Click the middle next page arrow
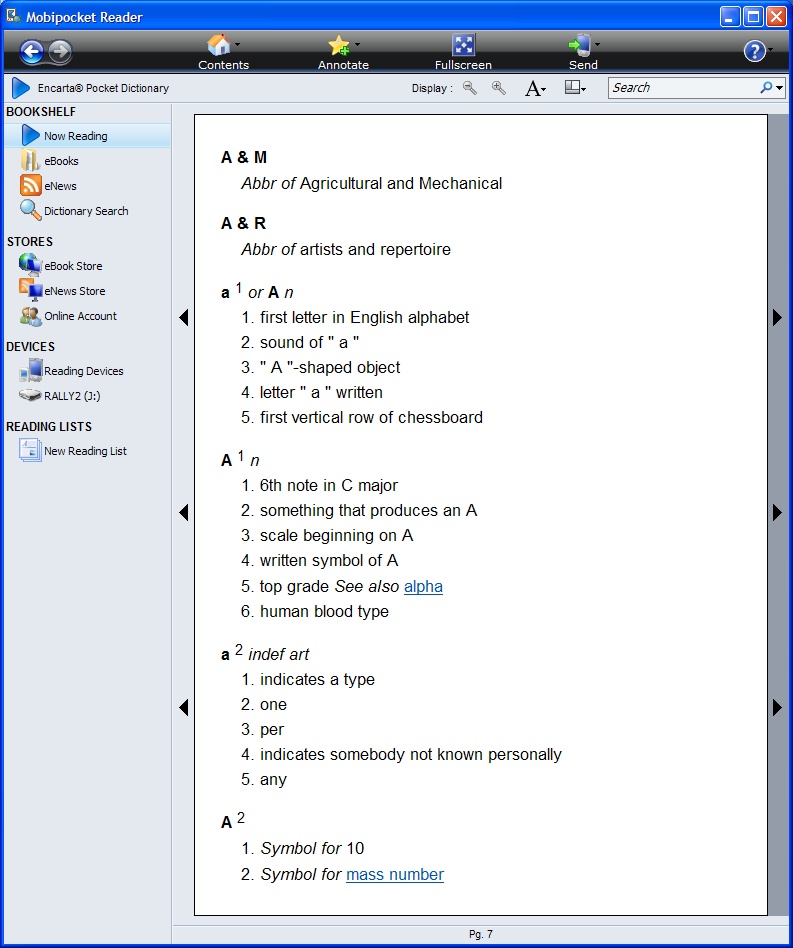793x948 pixels. coord(777,513)
